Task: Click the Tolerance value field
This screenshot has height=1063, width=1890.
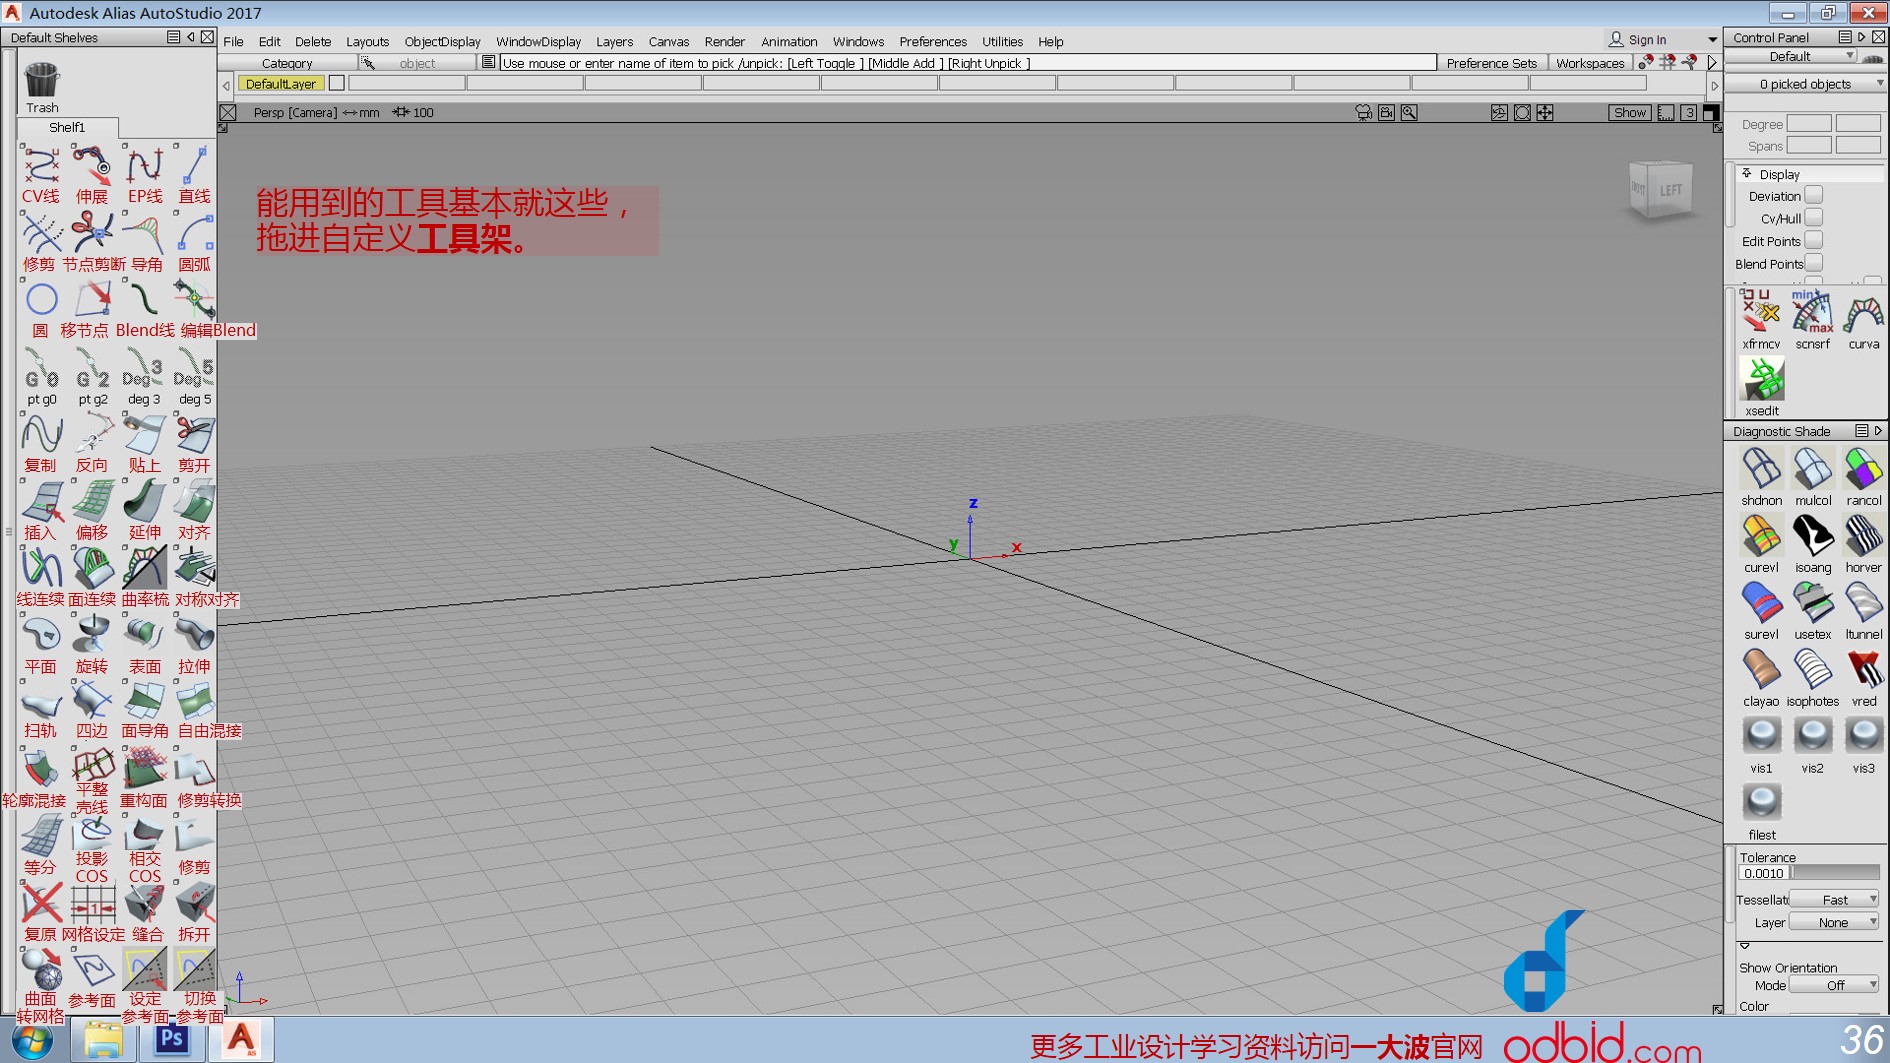Action: [x=1763, y=873]
